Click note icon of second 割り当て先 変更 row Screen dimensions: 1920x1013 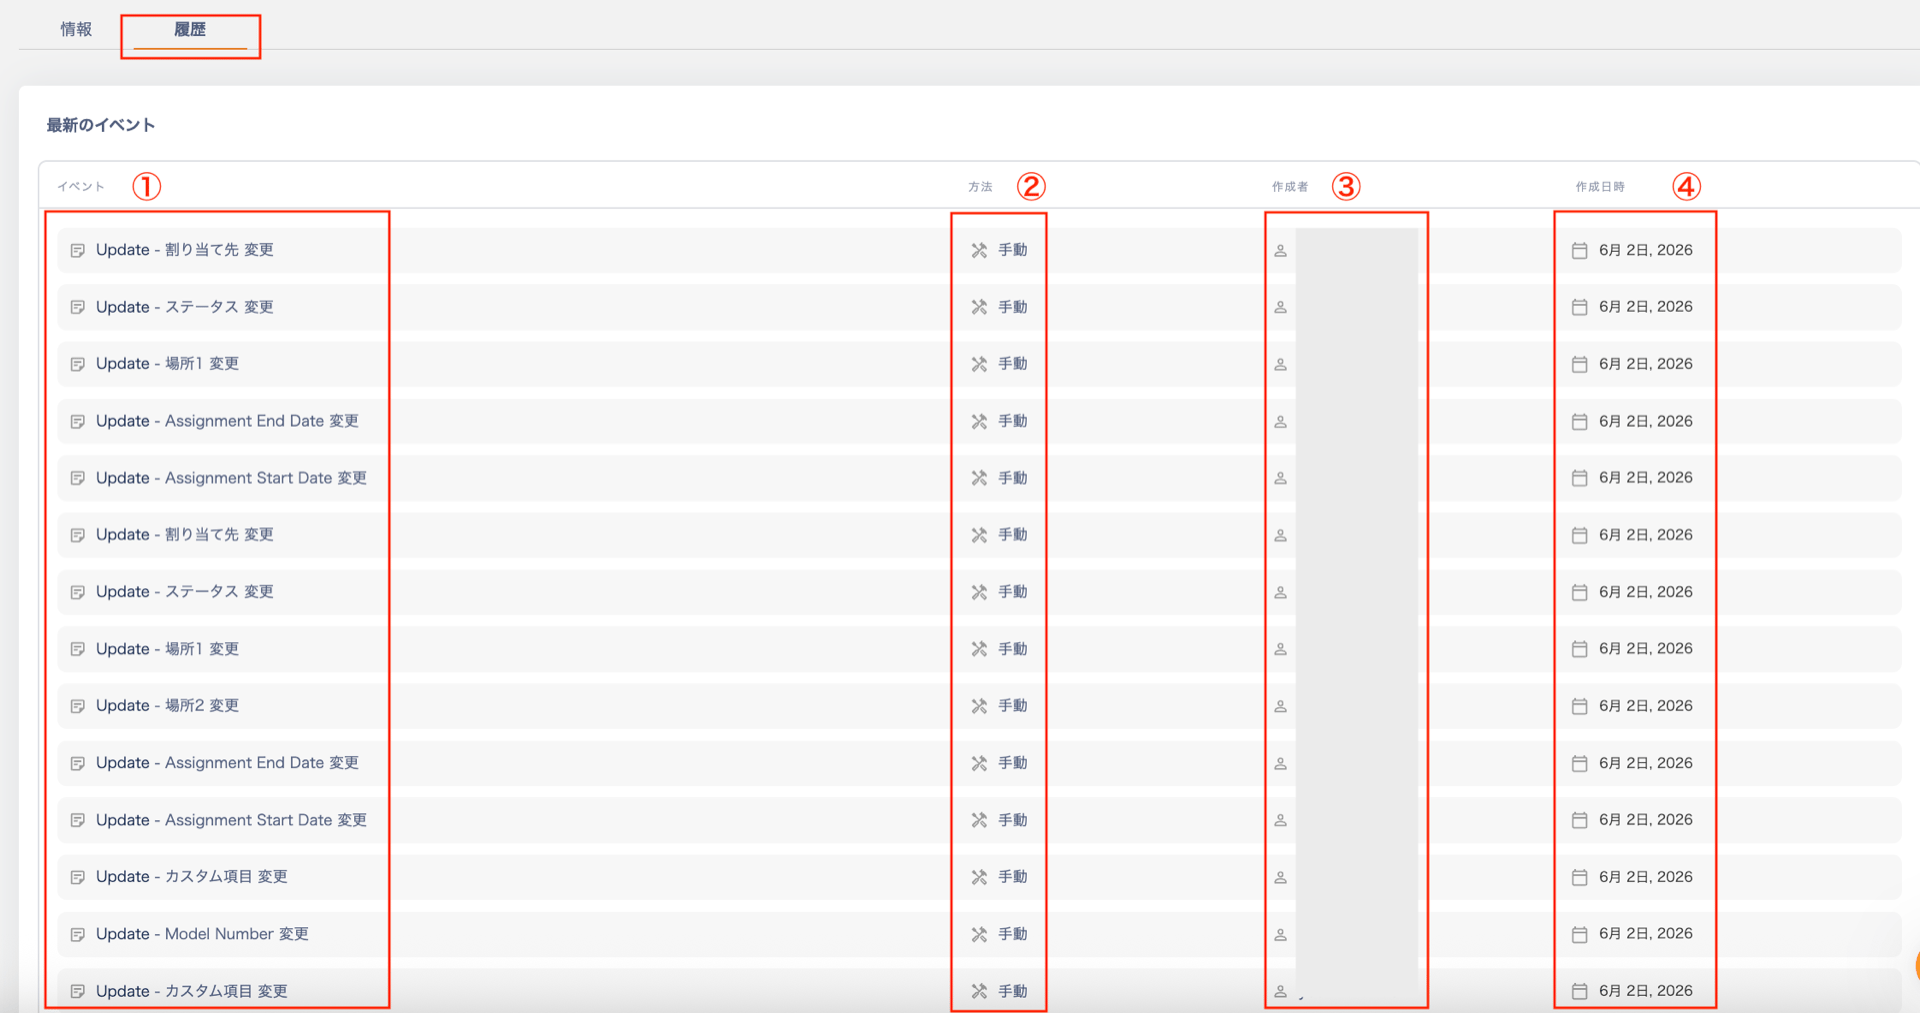pos(77,535)
